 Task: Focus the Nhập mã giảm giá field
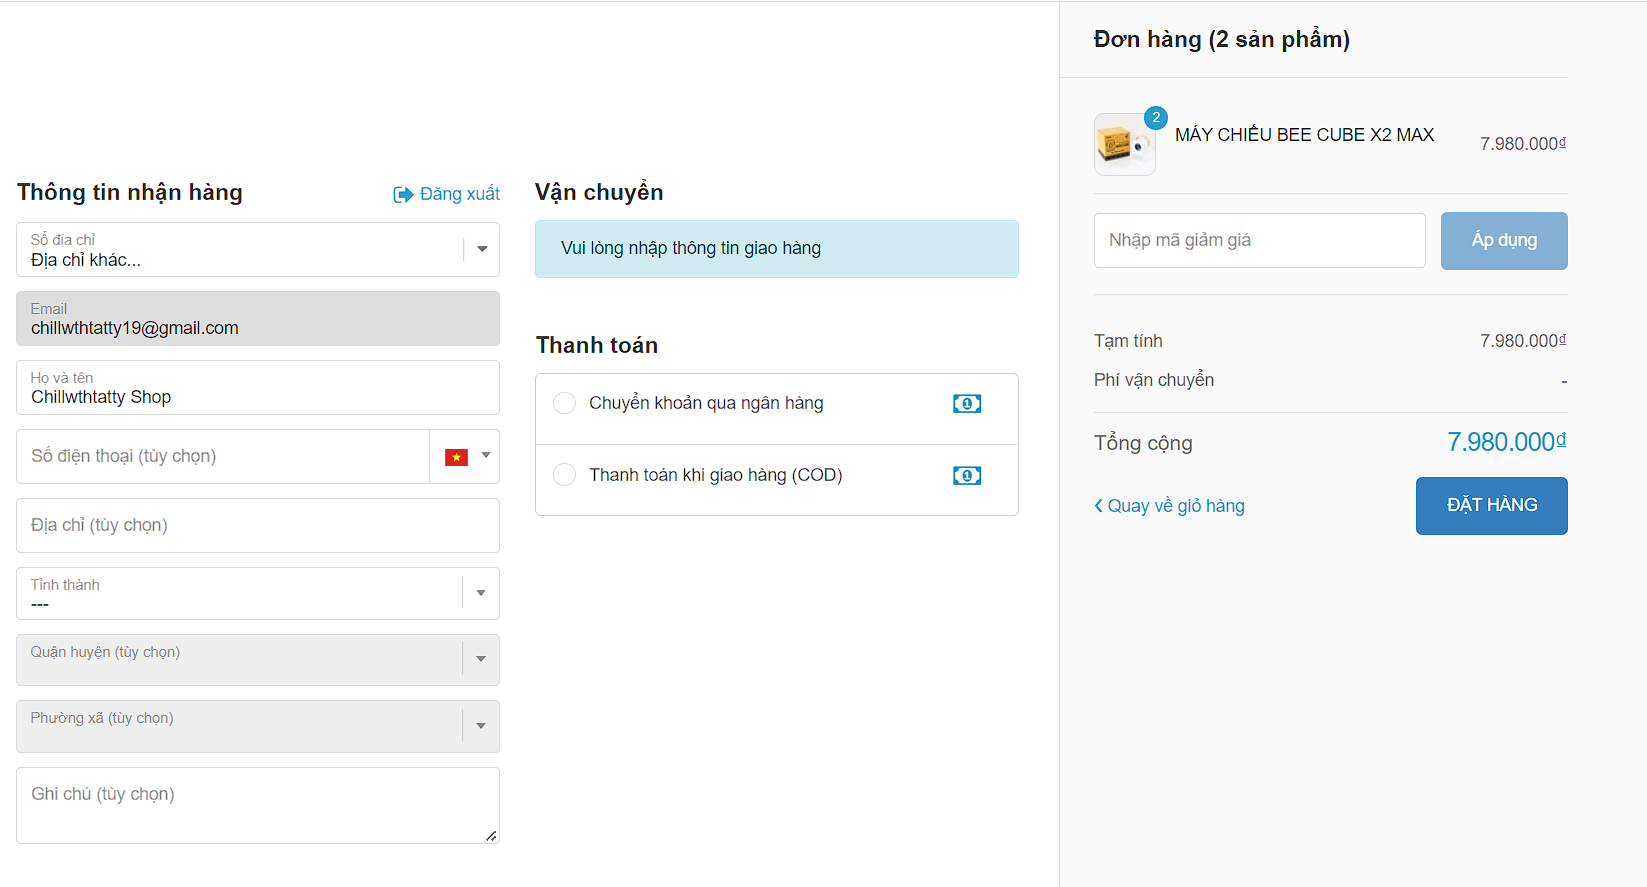[1259, 240]
